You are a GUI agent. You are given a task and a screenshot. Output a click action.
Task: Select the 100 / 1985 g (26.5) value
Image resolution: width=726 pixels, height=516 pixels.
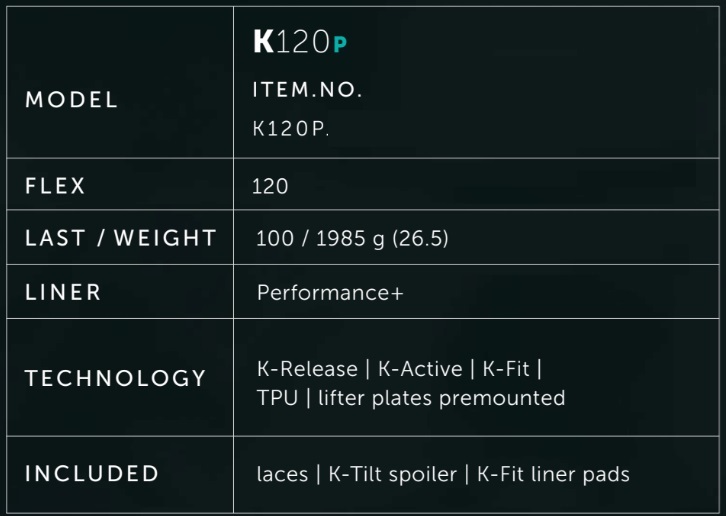click(x=352, y=239)
